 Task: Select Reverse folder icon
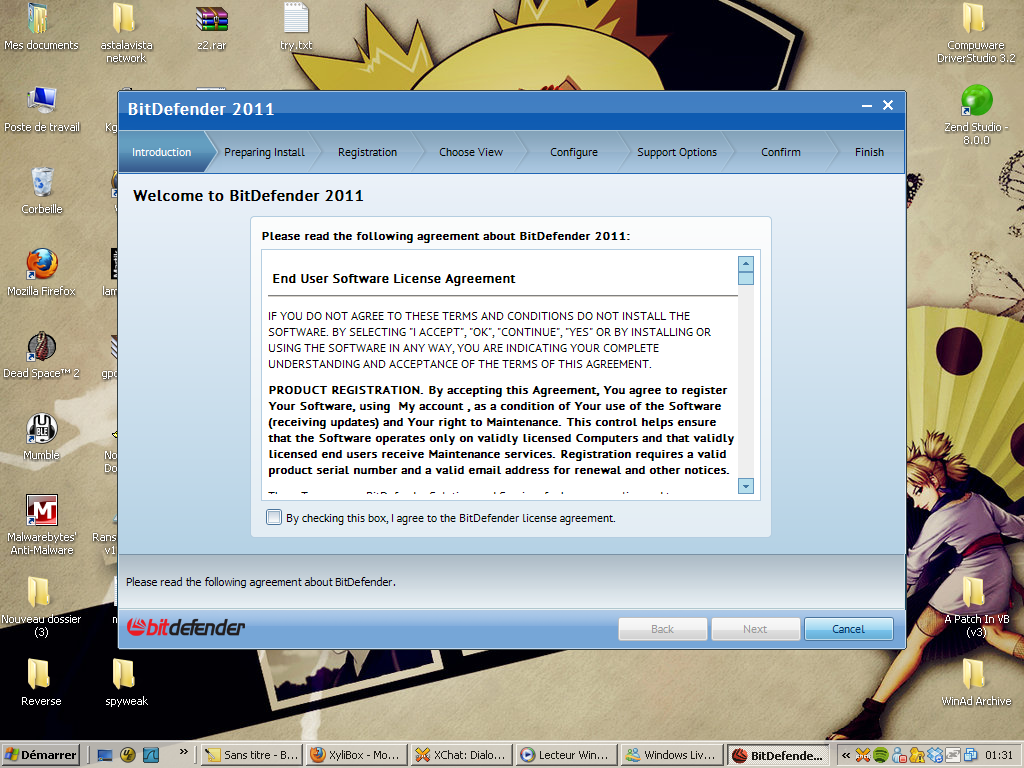(40, 682)
